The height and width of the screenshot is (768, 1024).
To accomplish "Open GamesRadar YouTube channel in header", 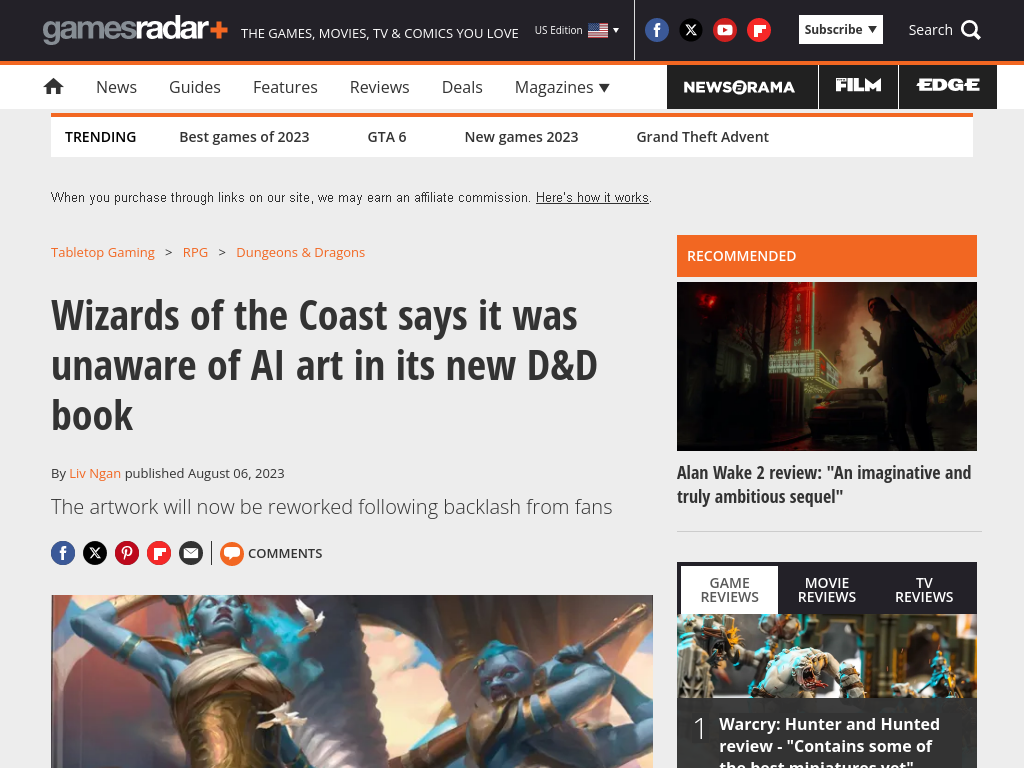I will click(725, 30).
